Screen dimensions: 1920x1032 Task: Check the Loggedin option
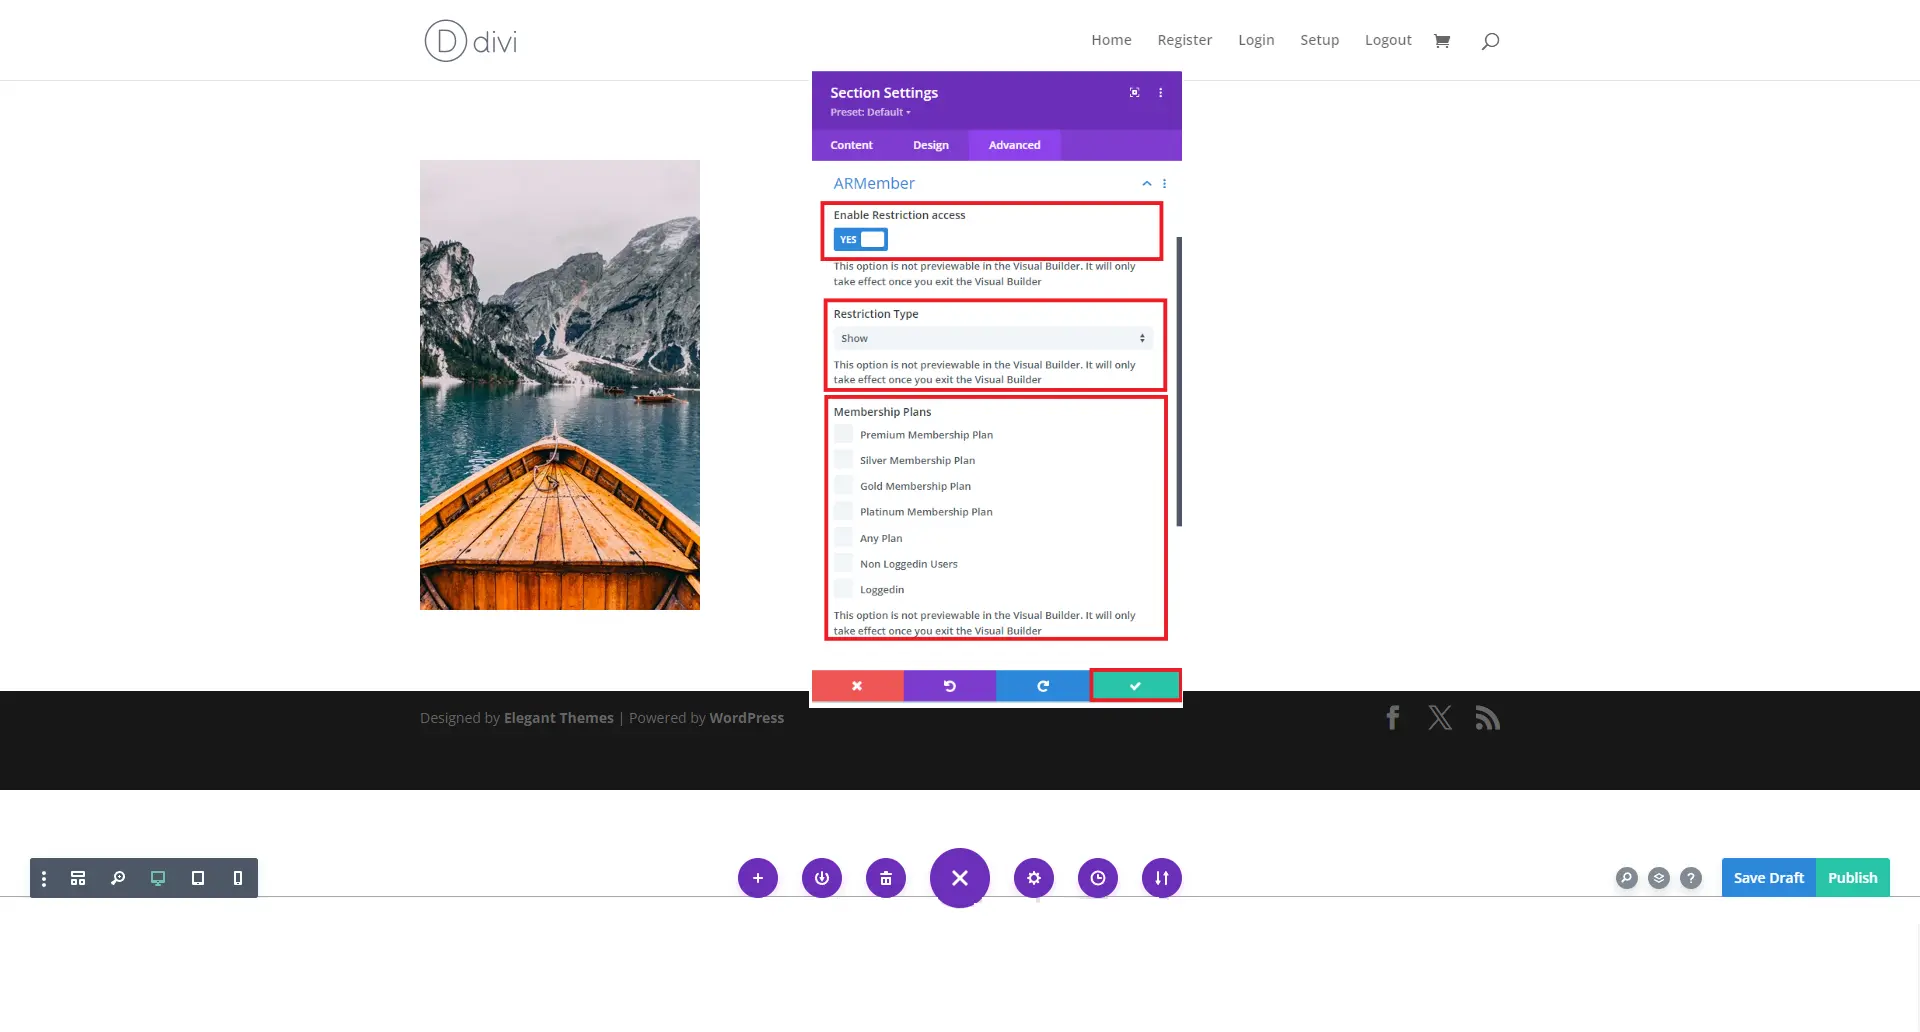844,589
